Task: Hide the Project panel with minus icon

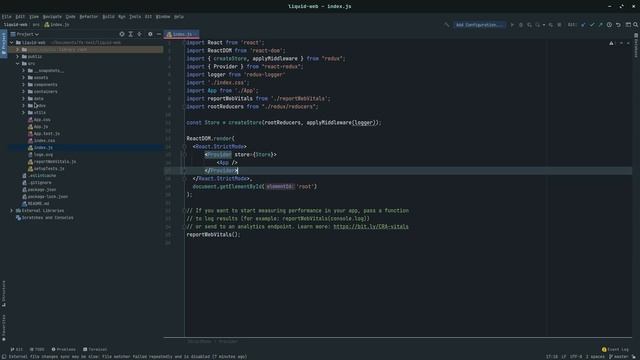Action: coord(159,34)
